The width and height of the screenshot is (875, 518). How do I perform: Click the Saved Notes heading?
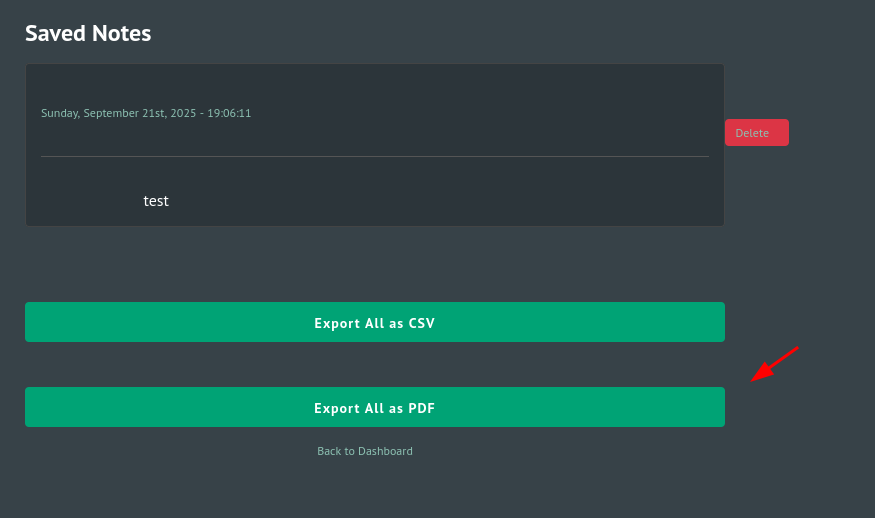88,33
